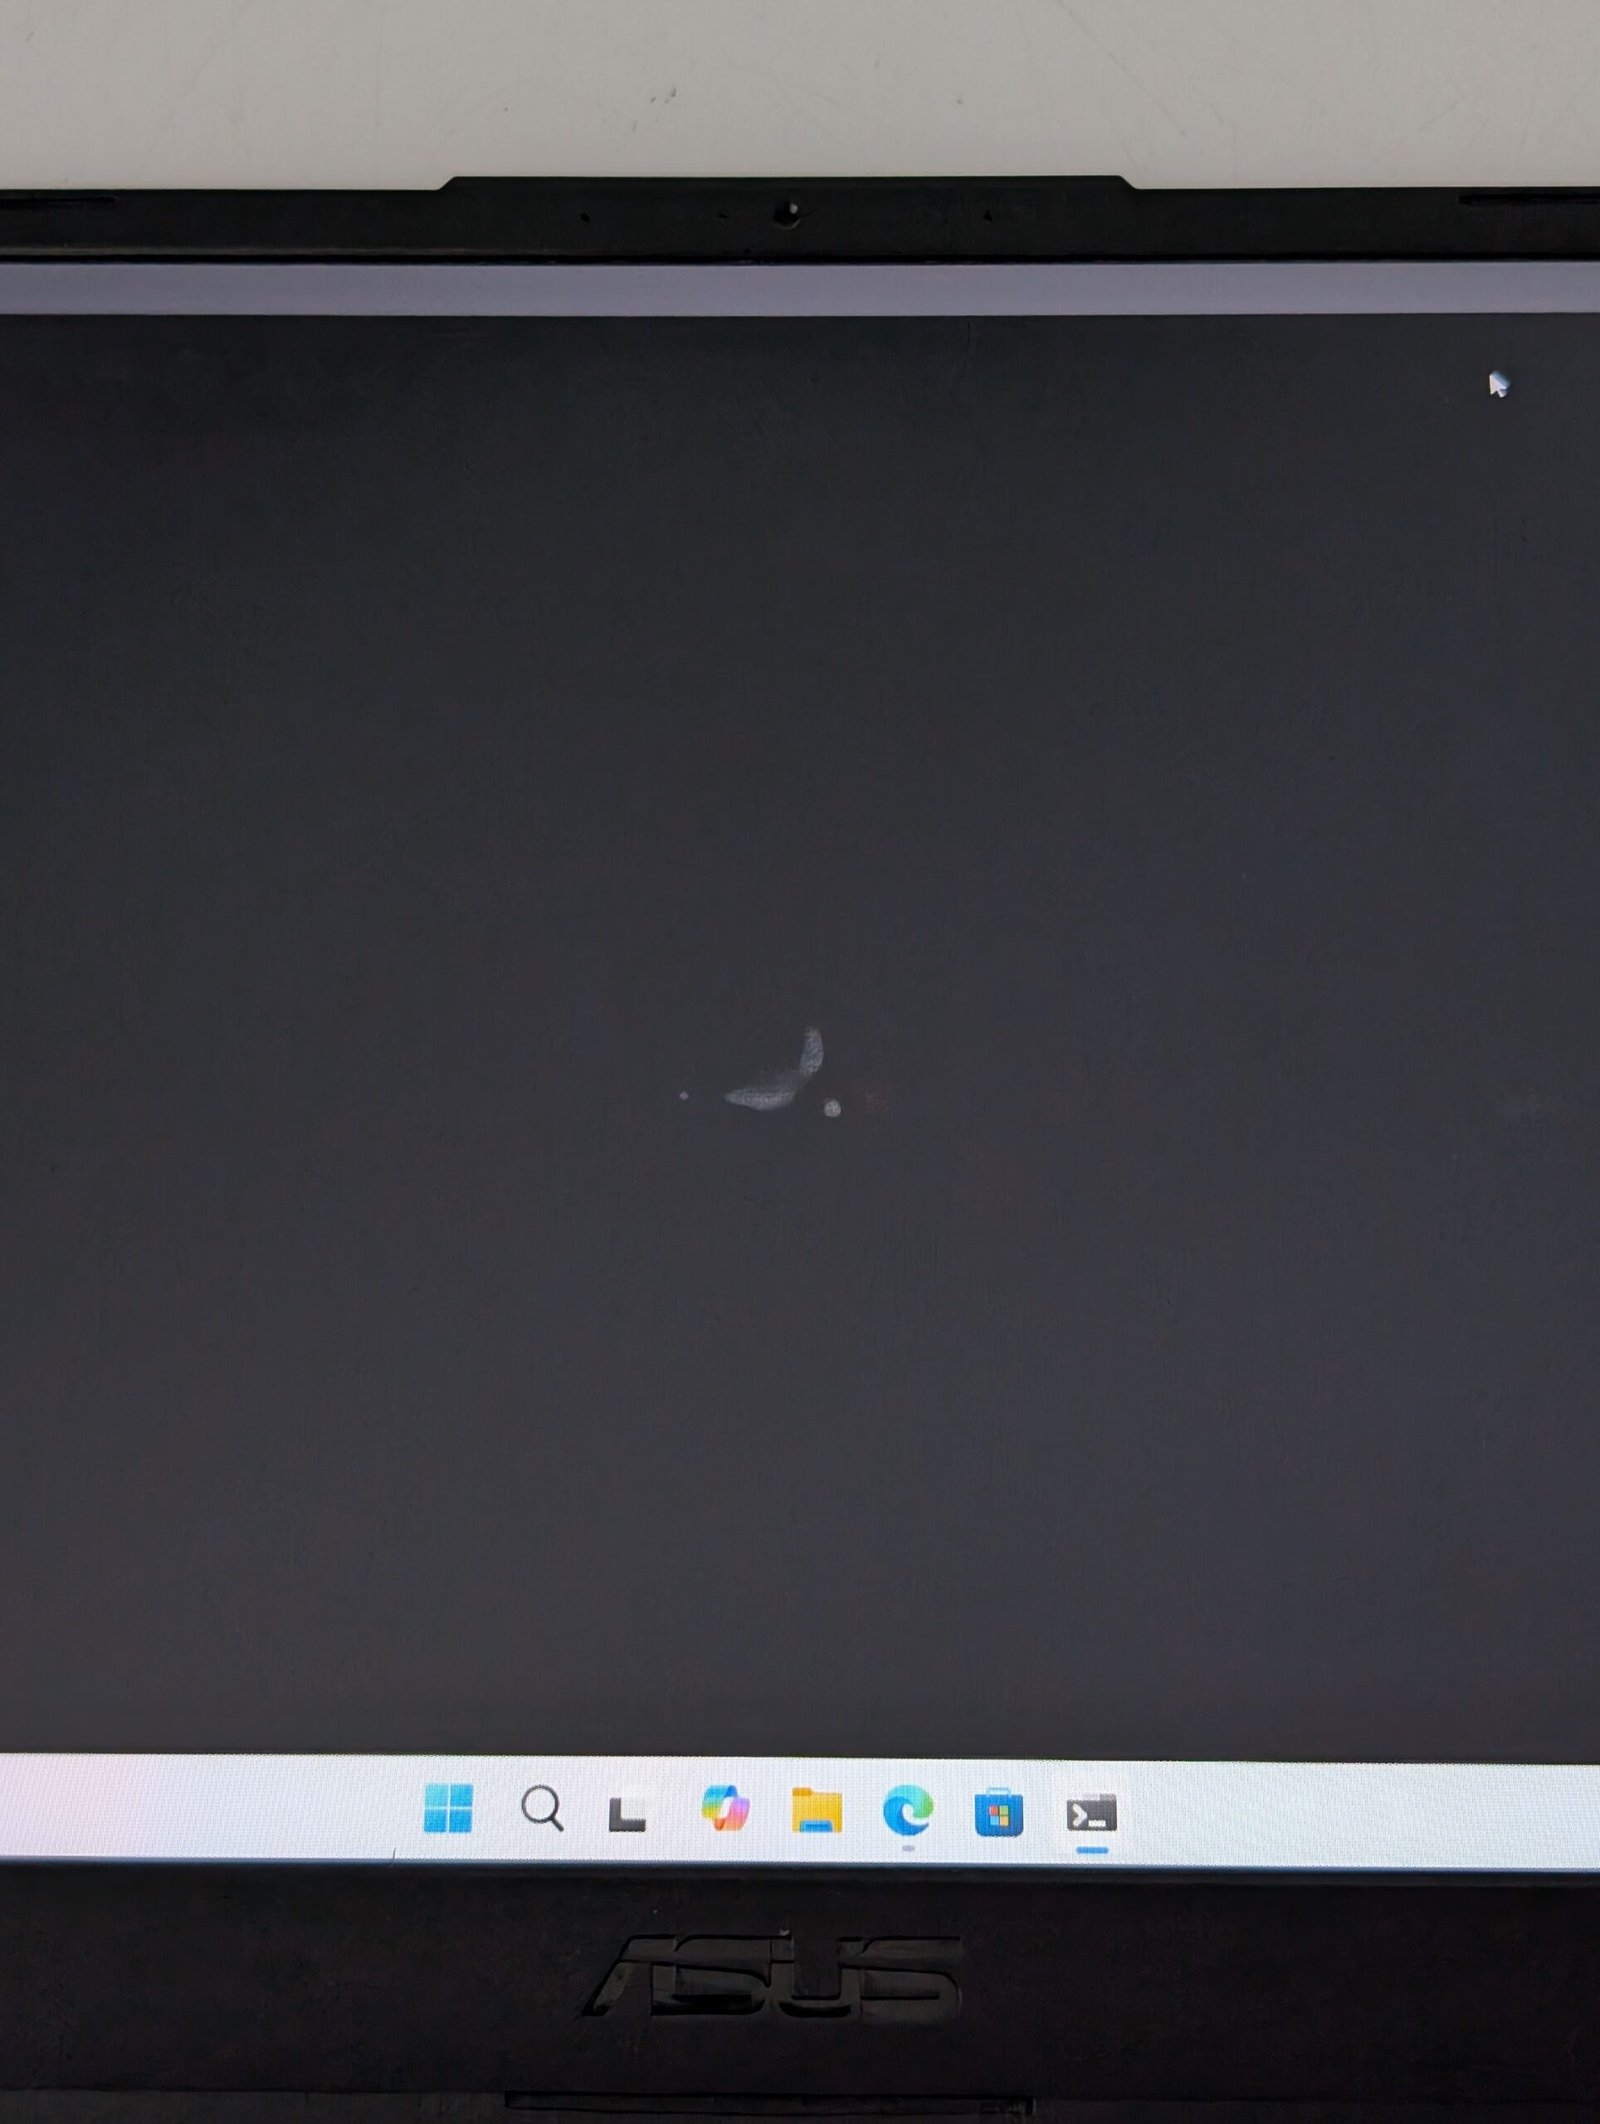1600x2124 pixels.
Task: Launch Microsoft Edge browser
Action: point(908,1810)
